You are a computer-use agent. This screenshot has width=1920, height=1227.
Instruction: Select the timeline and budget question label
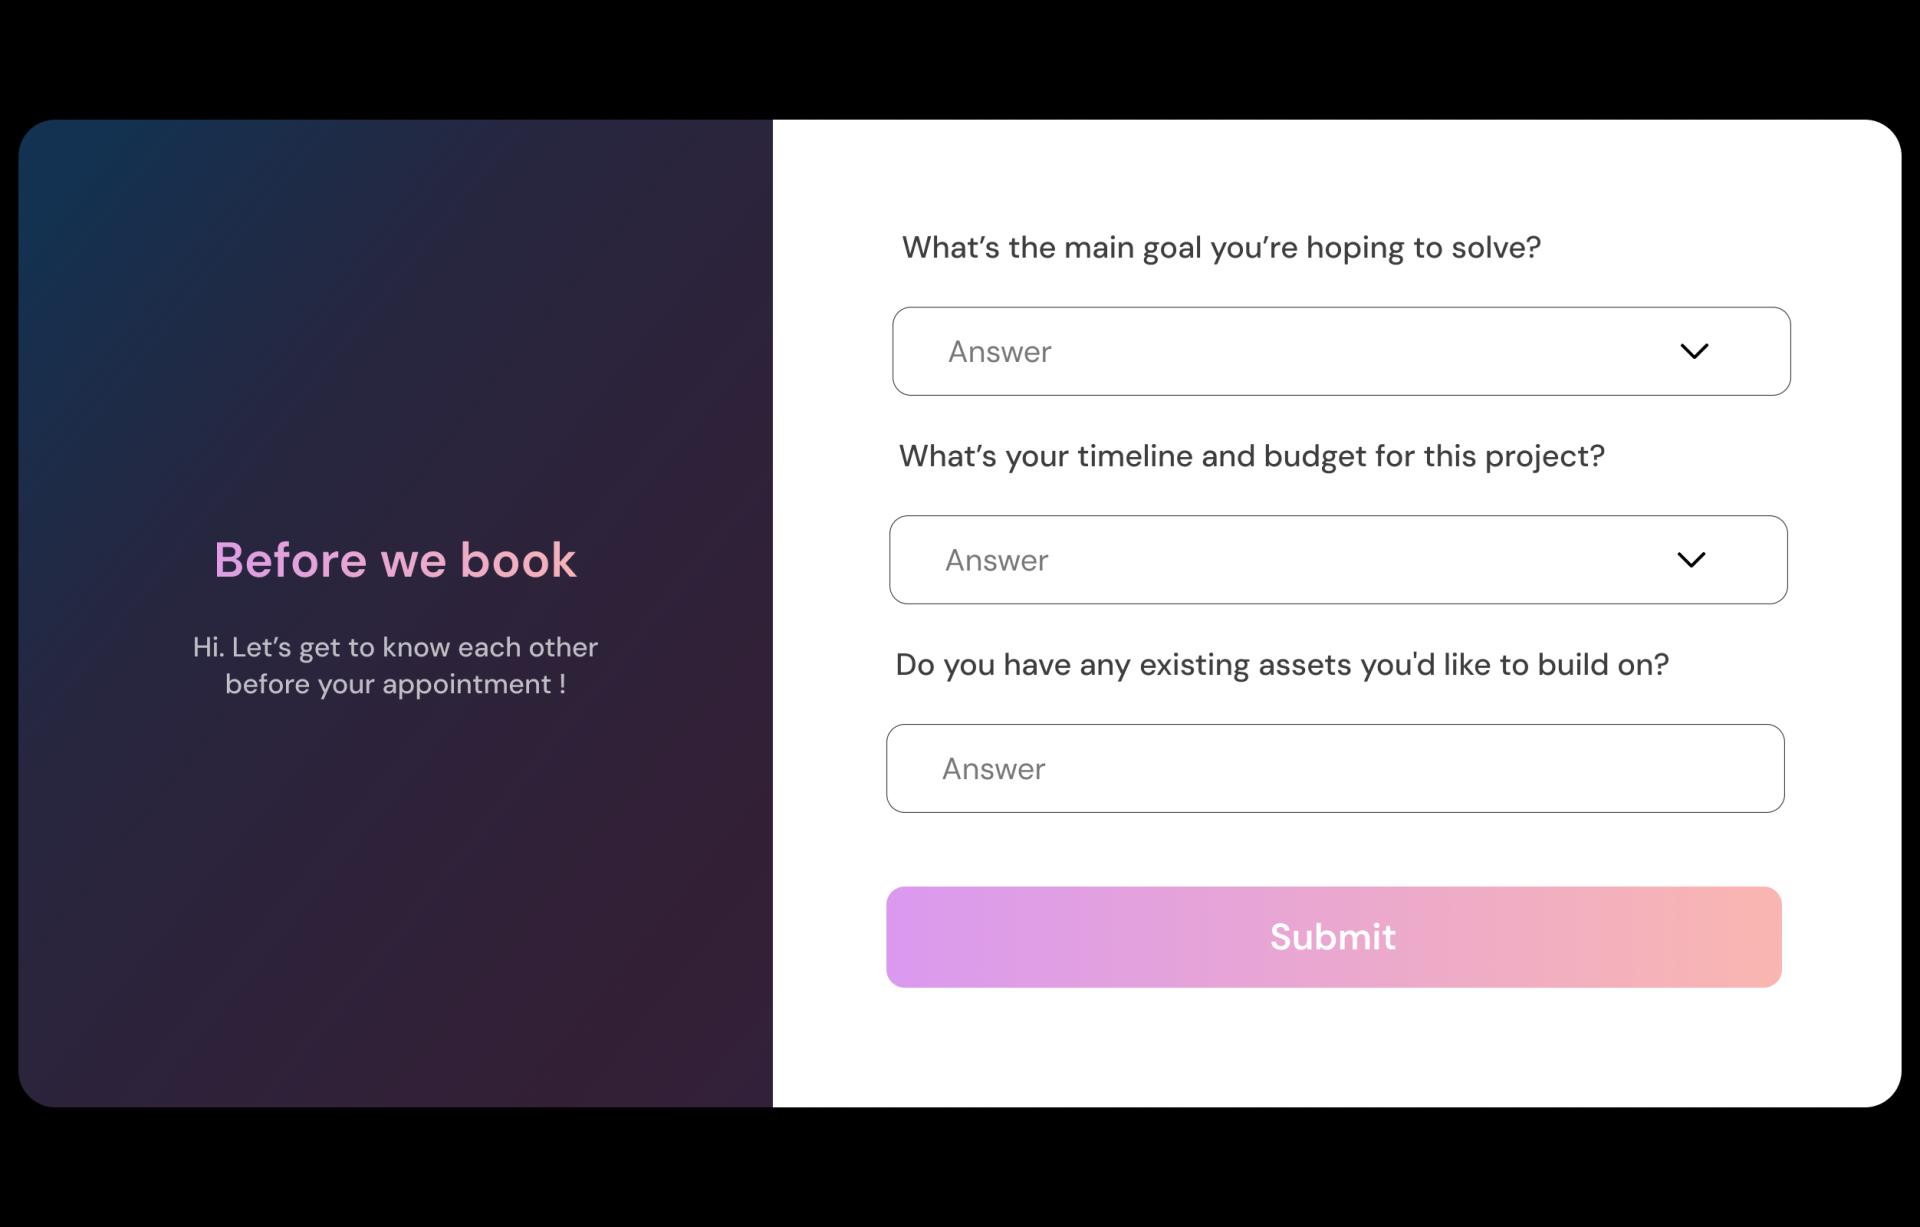1251,456
